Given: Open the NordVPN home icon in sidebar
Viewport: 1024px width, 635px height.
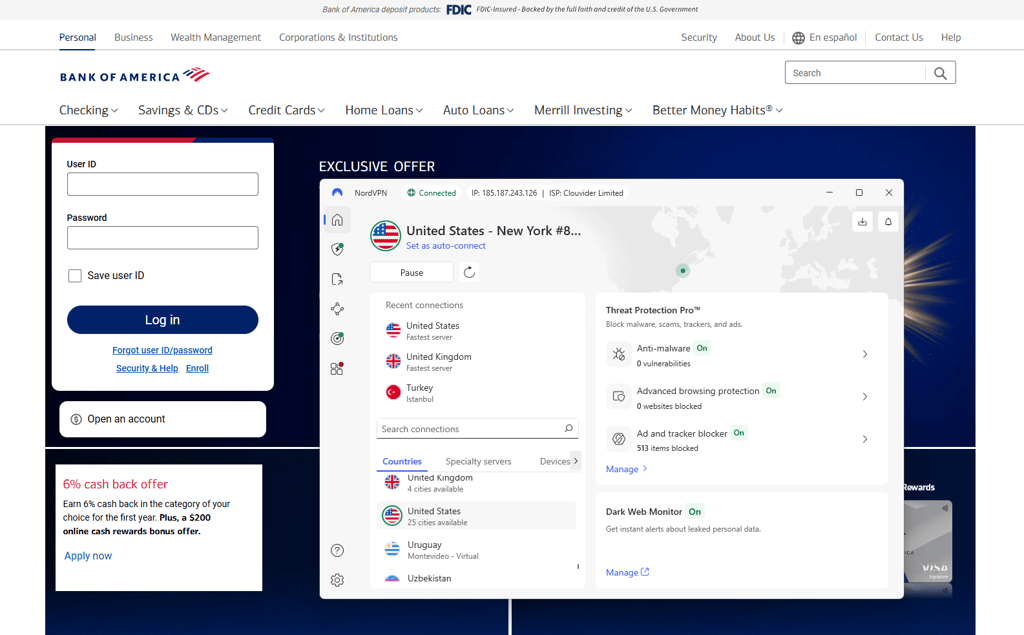Looking at the screenshot, I should [x=337, y=220].
